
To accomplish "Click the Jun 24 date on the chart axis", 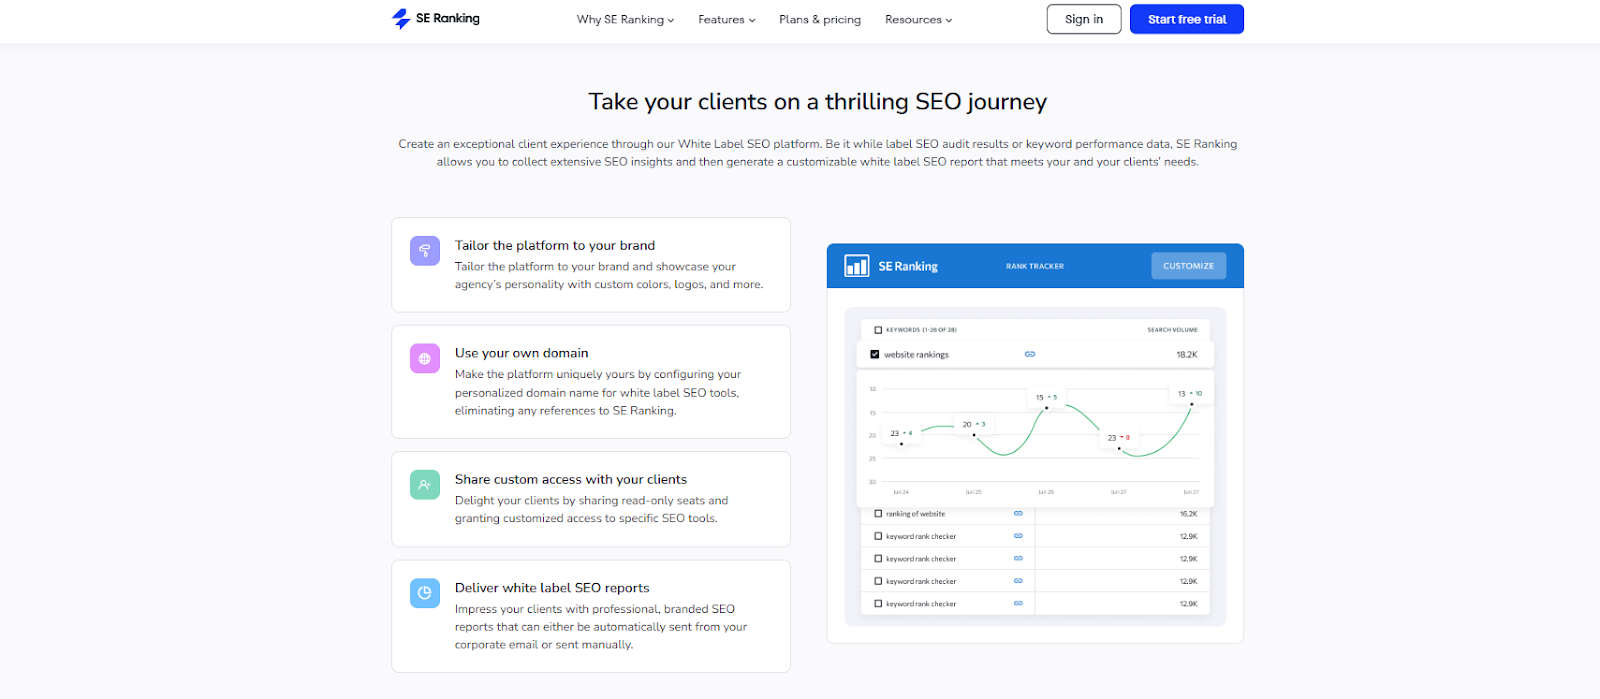I will click(901, 492).
